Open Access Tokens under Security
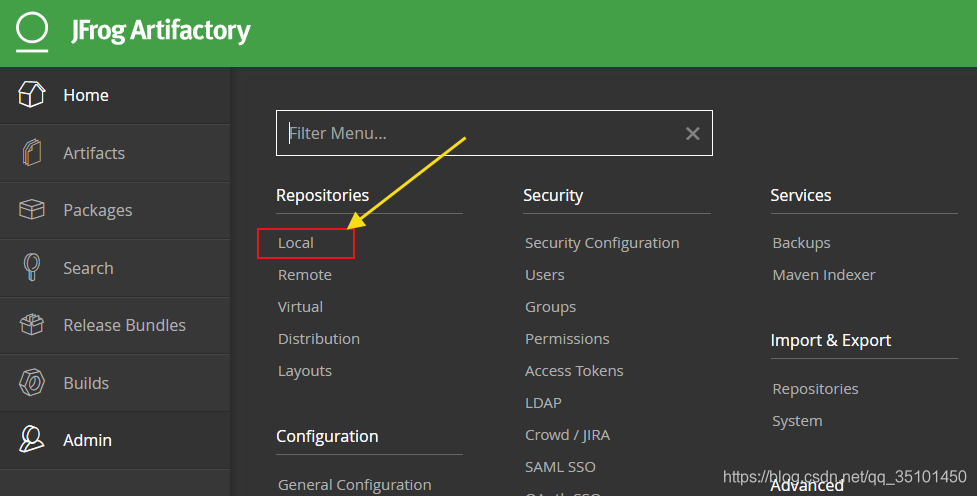This screenshot has height=496, width=977. [x=574, y=371]
